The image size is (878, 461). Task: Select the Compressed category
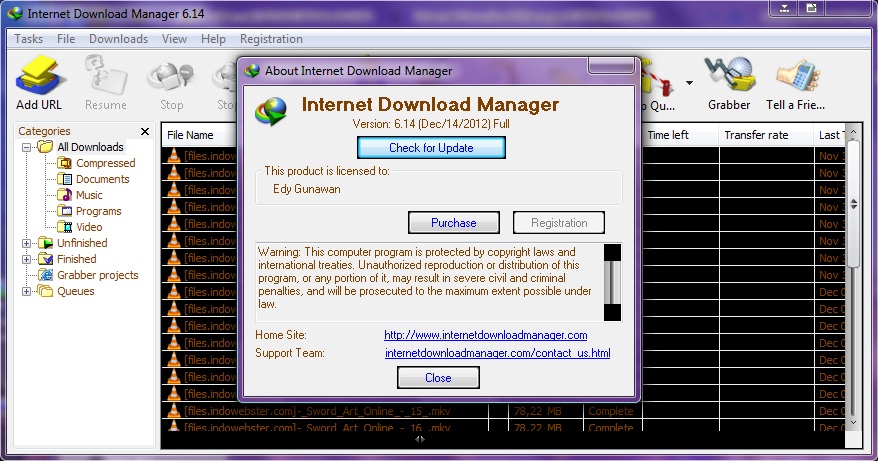(x=106, y=163)
